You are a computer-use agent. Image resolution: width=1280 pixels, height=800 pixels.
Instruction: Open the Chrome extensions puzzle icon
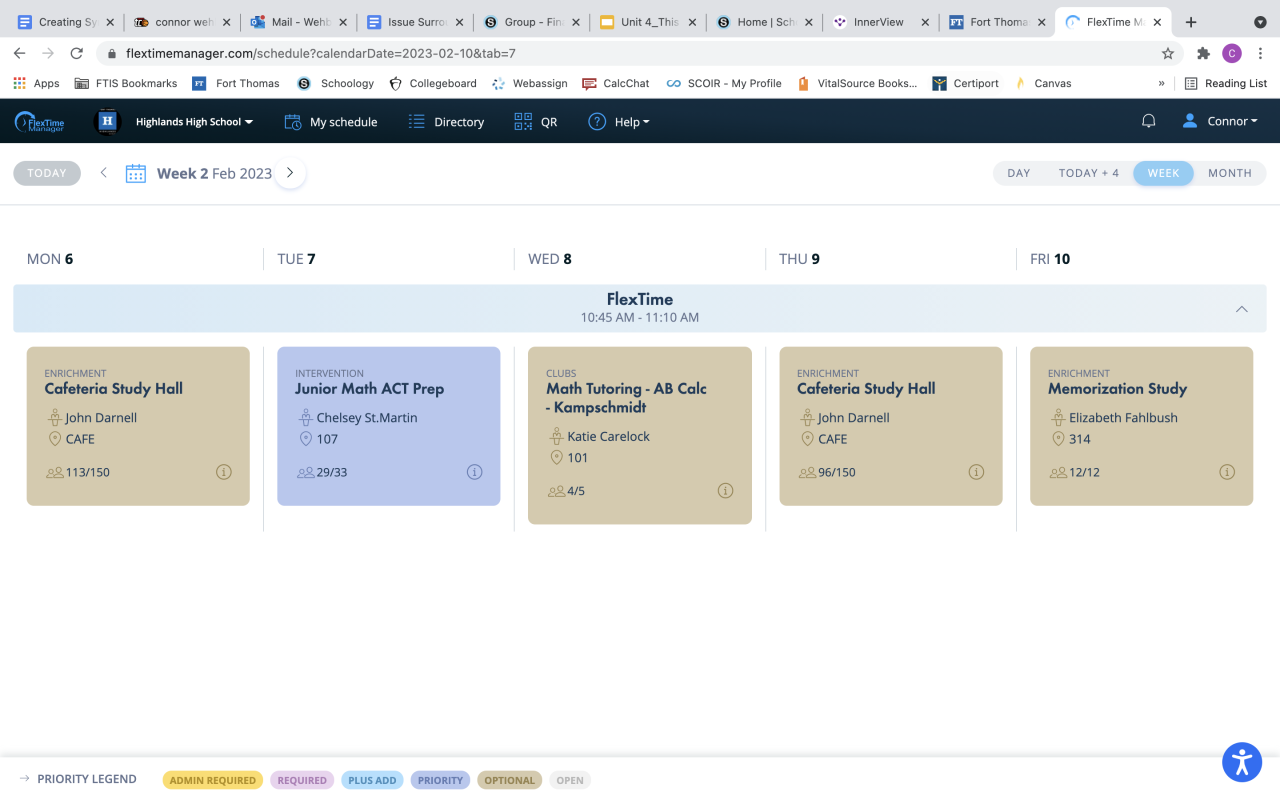coord(1203,53)
